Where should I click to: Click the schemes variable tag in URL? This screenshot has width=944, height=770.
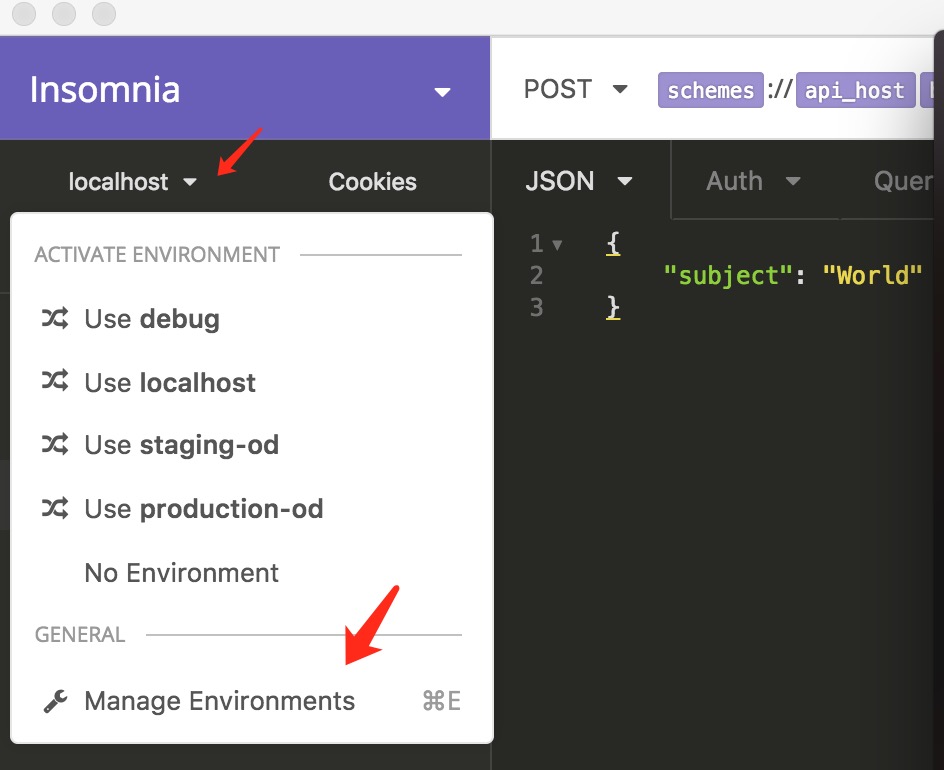pyautogui.click(x=710, y=90)
